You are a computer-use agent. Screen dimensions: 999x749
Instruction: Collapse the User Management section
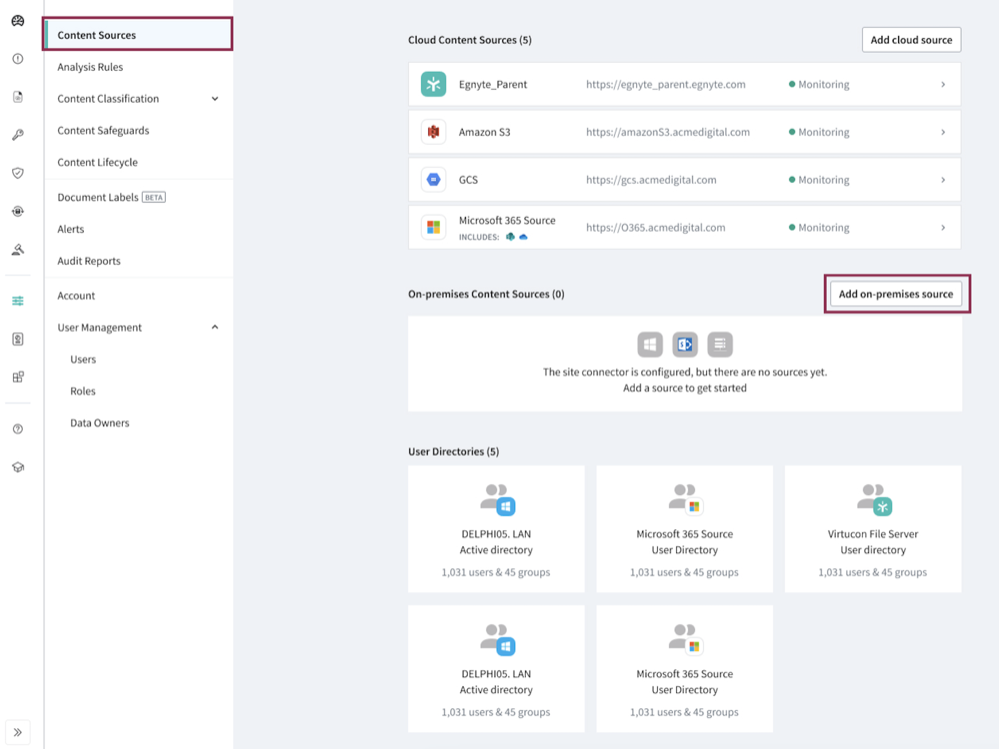pyautogui.click(x=215, y=328)
